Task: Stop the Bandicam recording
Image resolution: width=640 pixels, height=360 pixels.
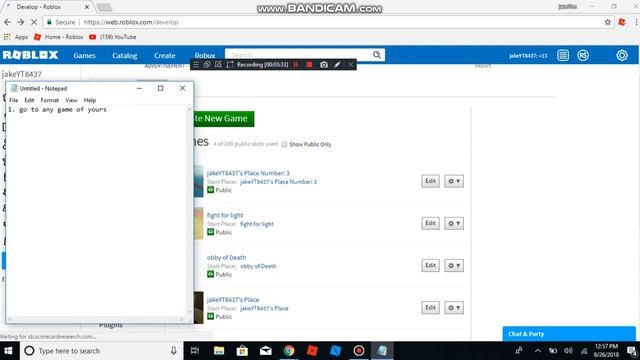Action: 309,64
